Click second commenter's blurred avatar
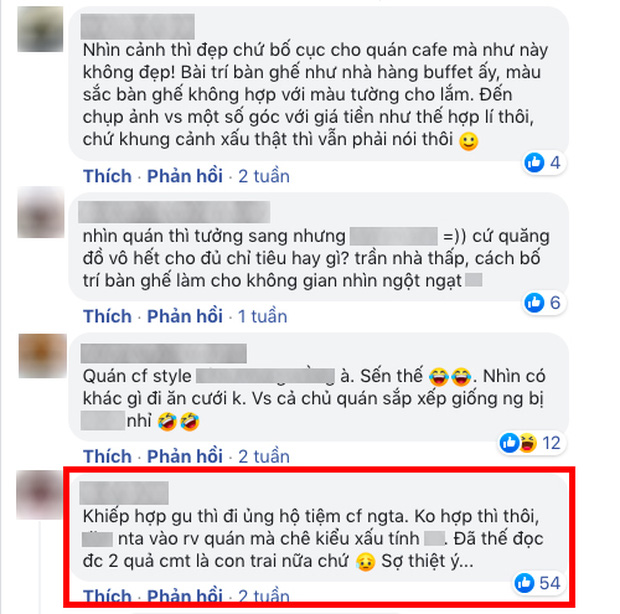This screenshot has width=620, height=614. (x=41, y=213)
